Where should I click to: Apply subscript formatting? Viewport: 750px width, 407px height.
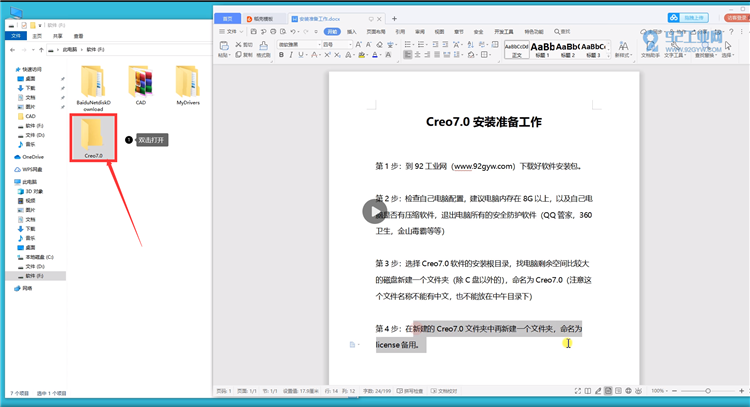coord(337,55)
